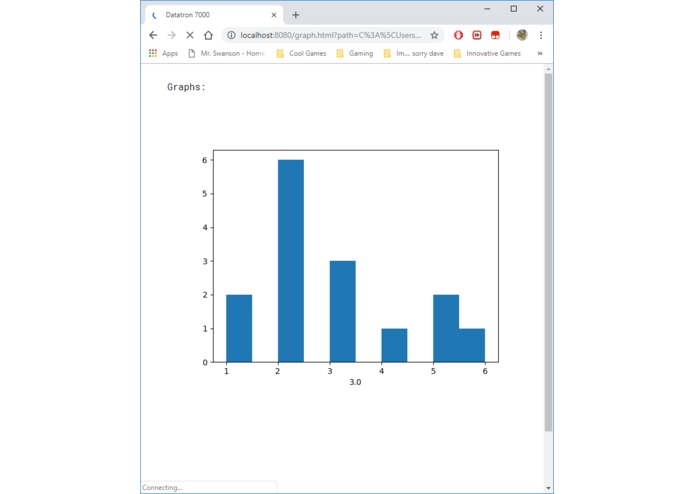Viewport: 695px width, 494px height.
Task: Click the forward navigation arrow
Action: [172, 35]
